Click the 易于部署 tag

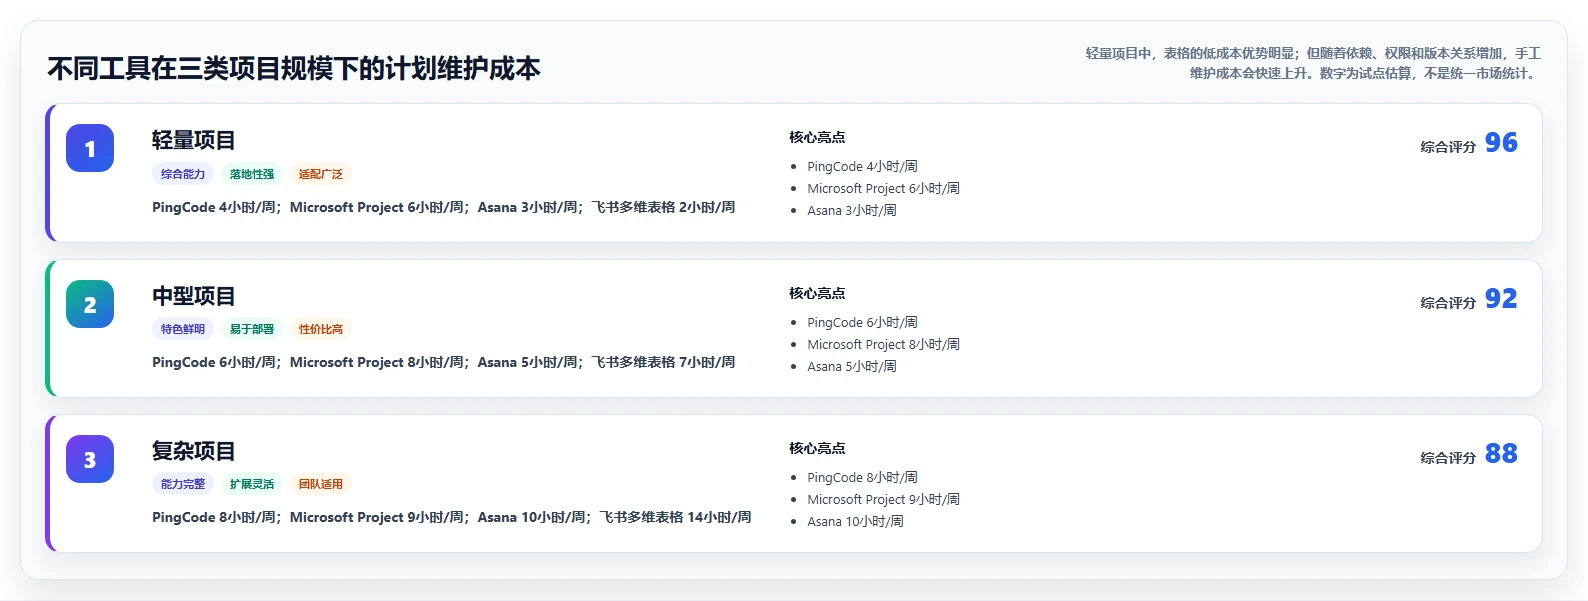pyautogui.click(x=252, y=329)
